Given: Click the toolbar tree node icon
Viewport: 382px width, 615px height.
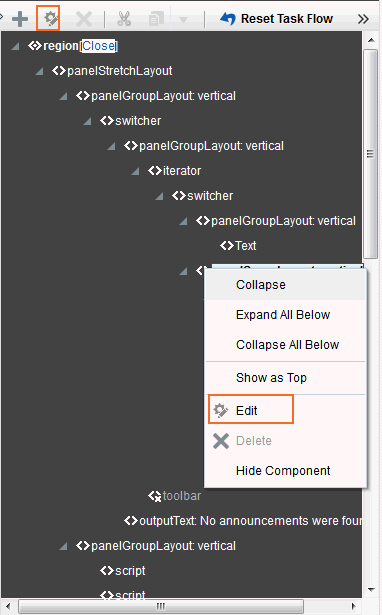Looking at the screenshot, I should point(155,496).
